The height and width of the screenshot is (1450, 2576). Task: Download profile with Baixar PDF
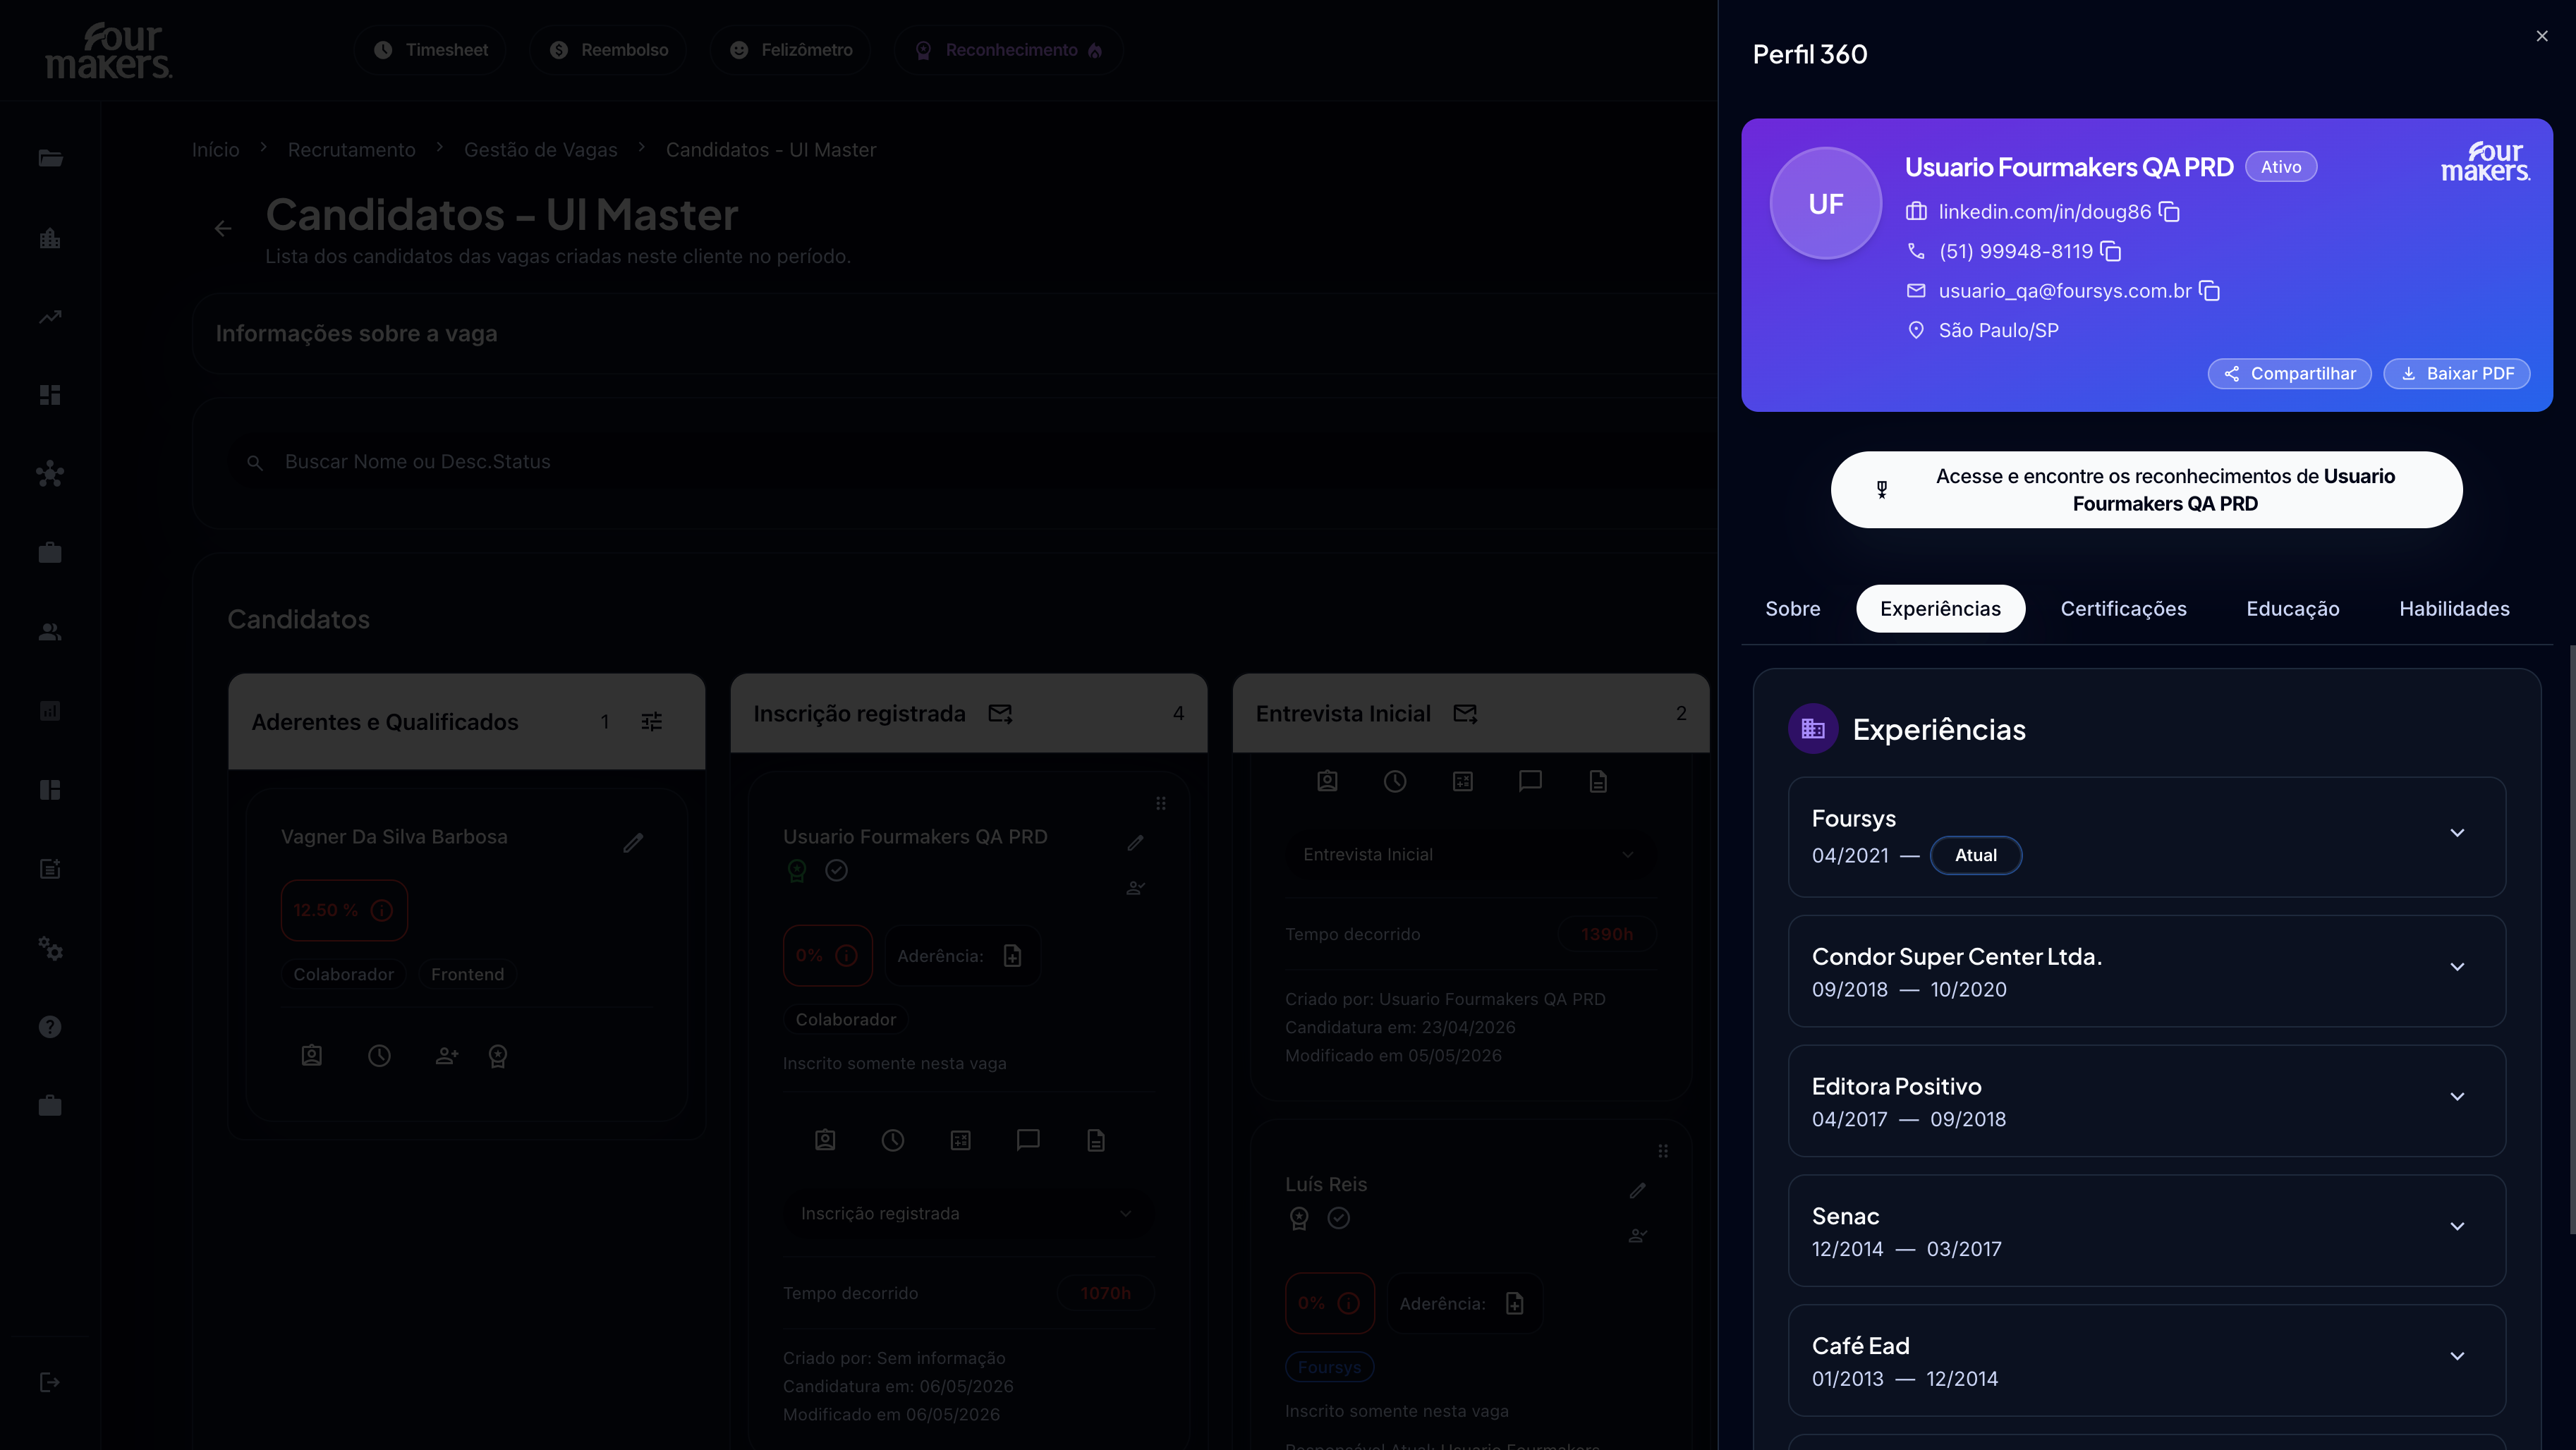2457,373
